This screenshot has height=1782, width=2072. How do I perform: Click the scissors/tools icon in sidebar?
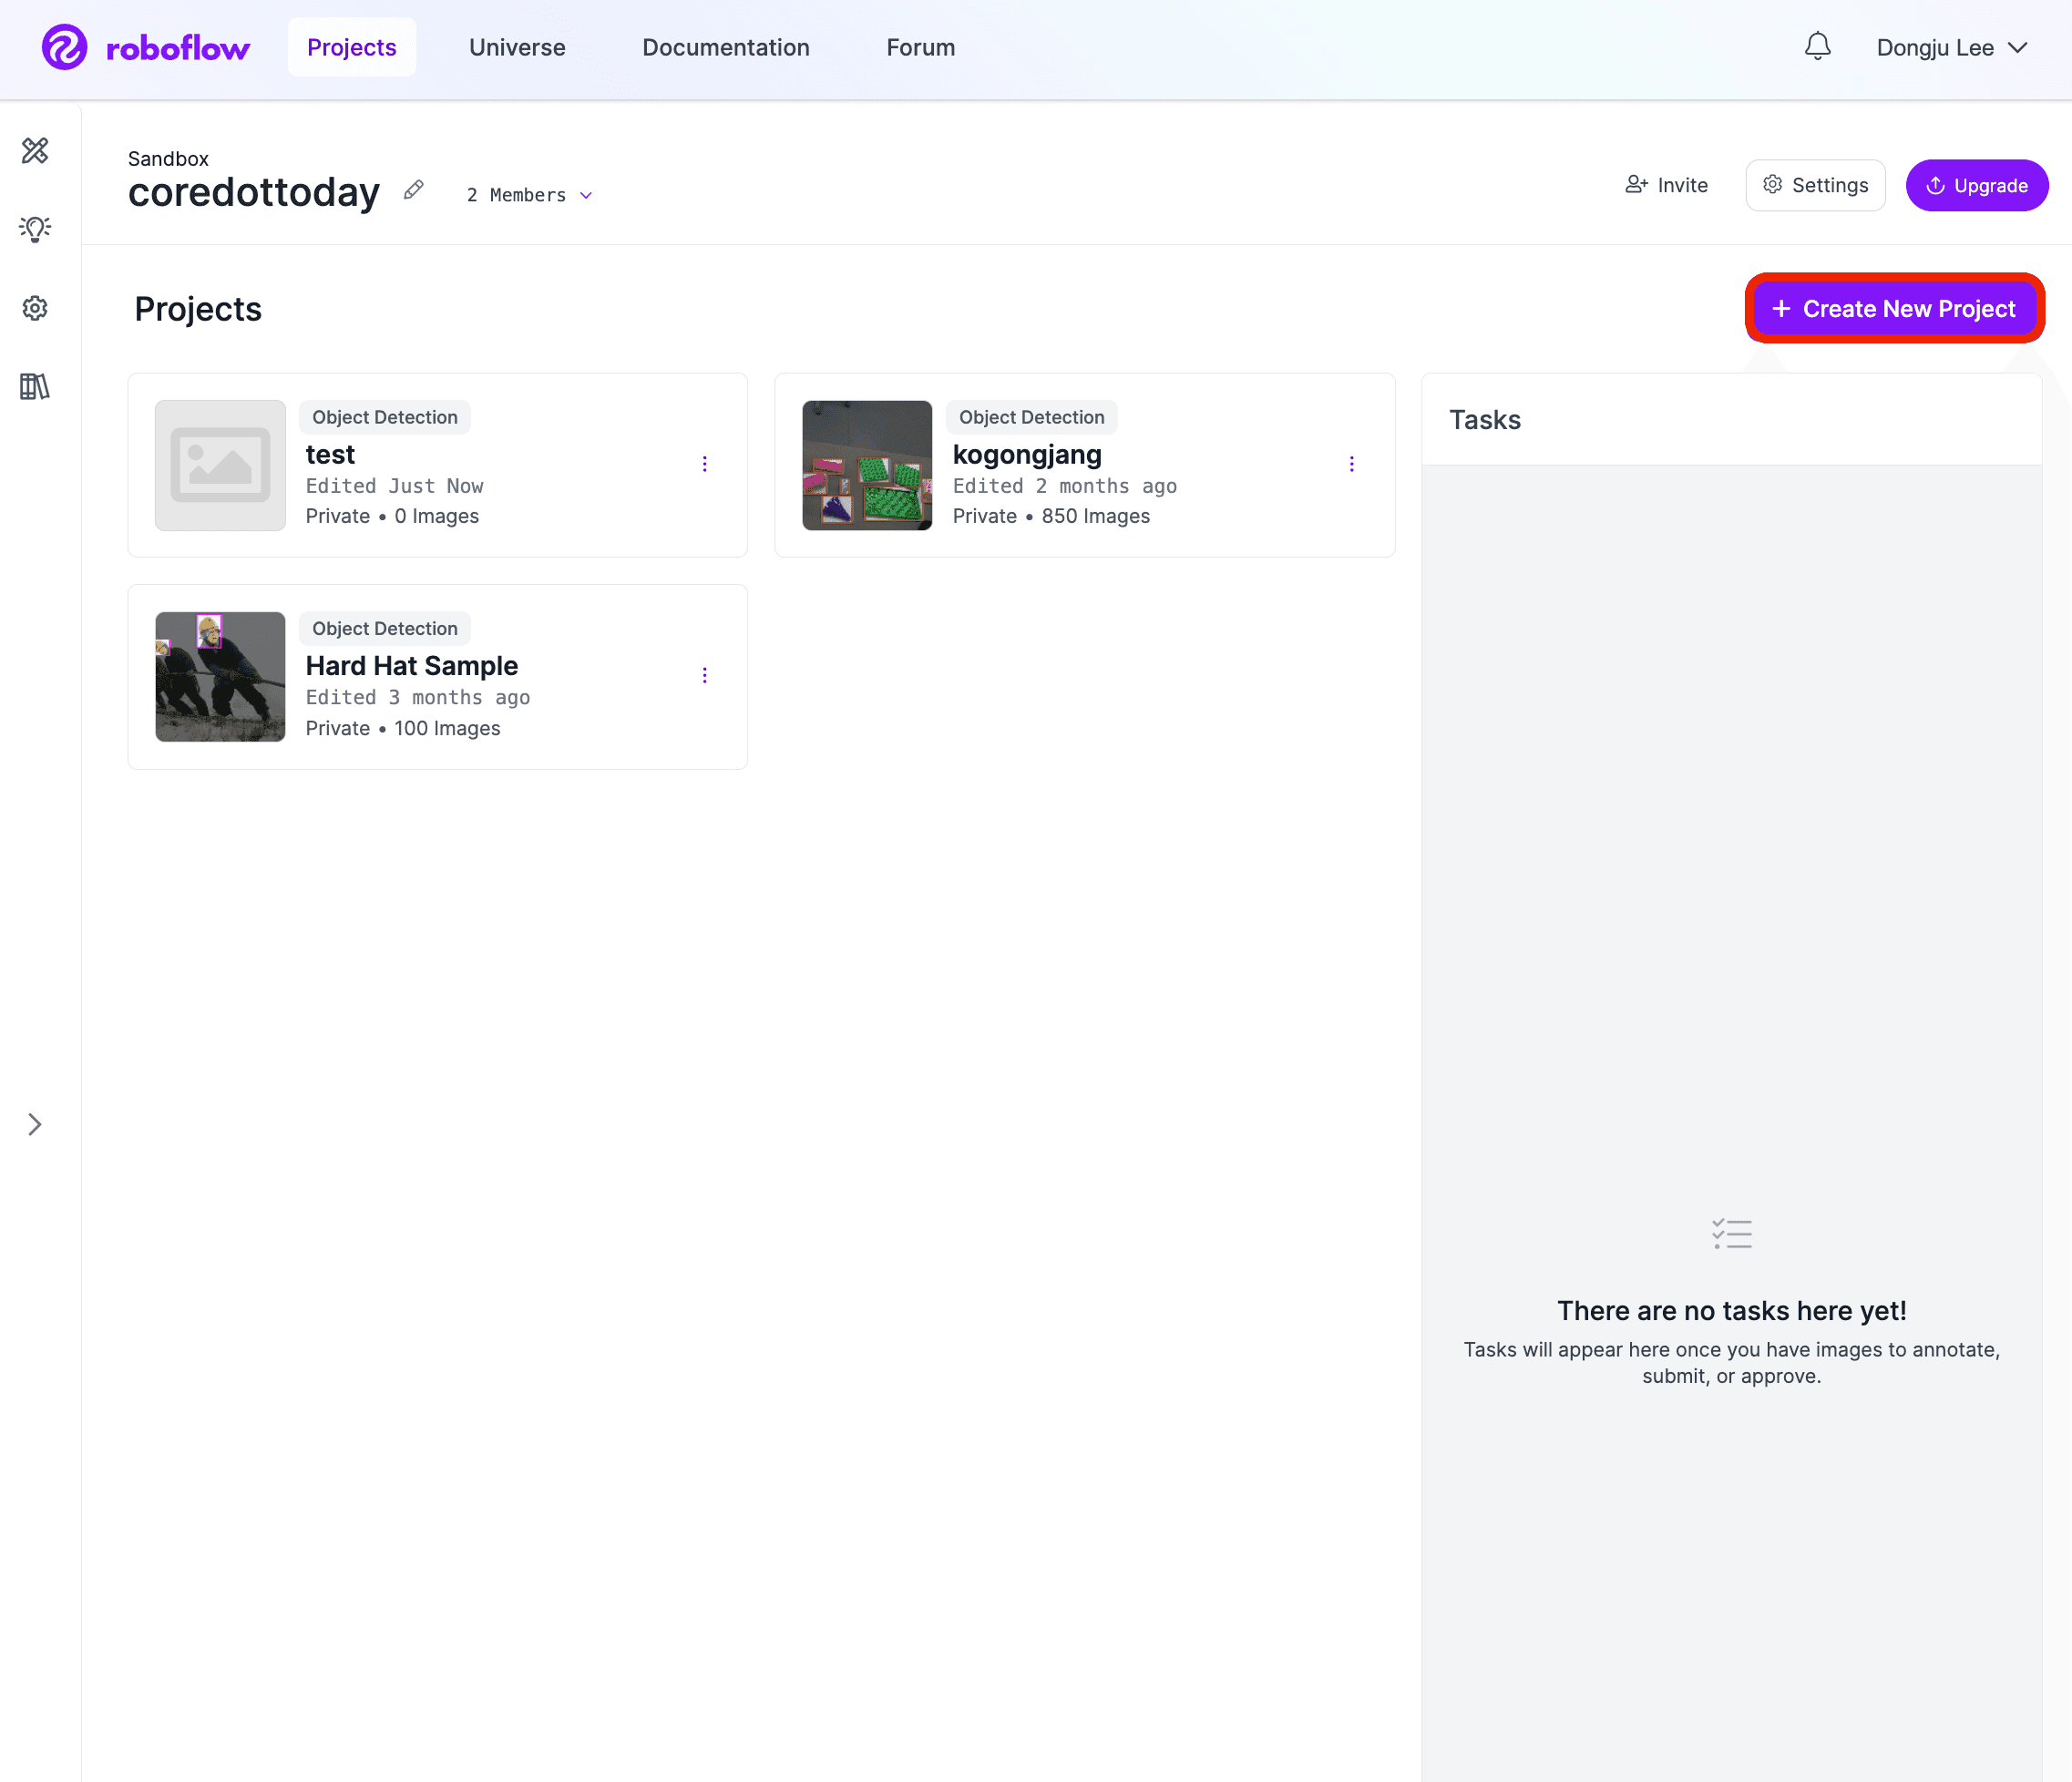coord(37,151)
